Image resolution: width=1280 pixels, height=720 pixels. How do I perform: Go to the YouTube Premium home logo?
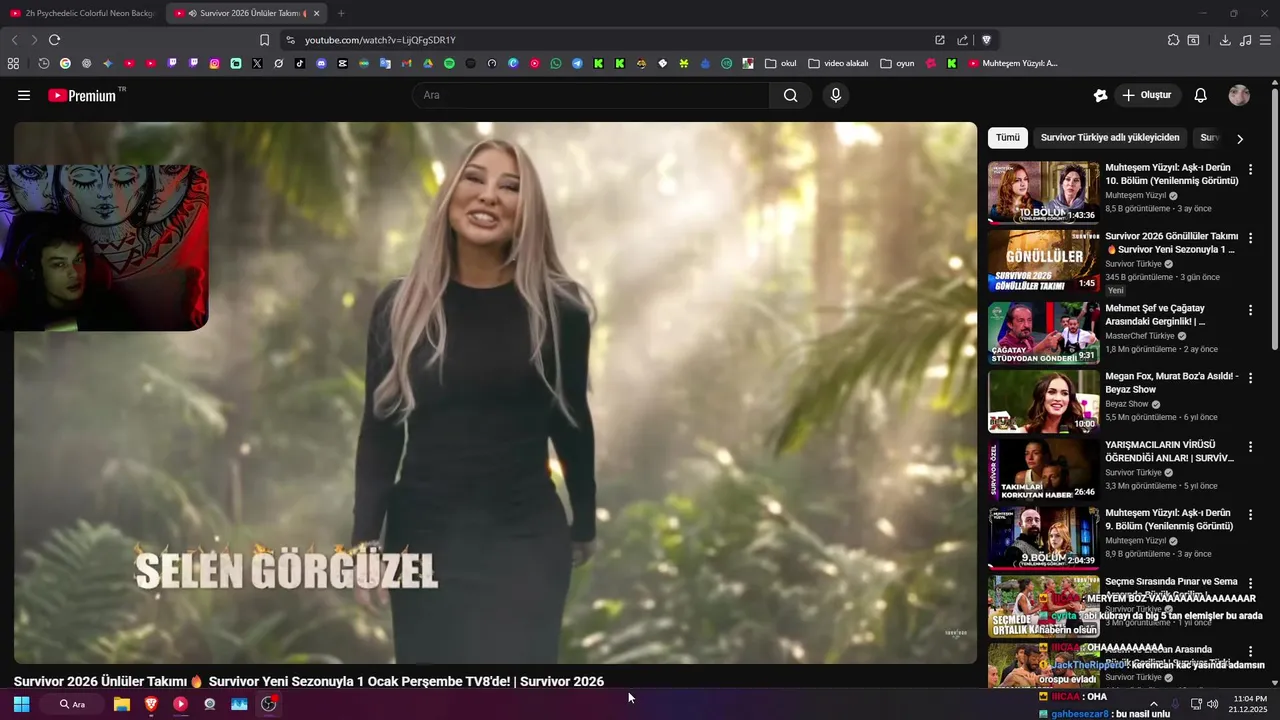click(x=82, y=96)
